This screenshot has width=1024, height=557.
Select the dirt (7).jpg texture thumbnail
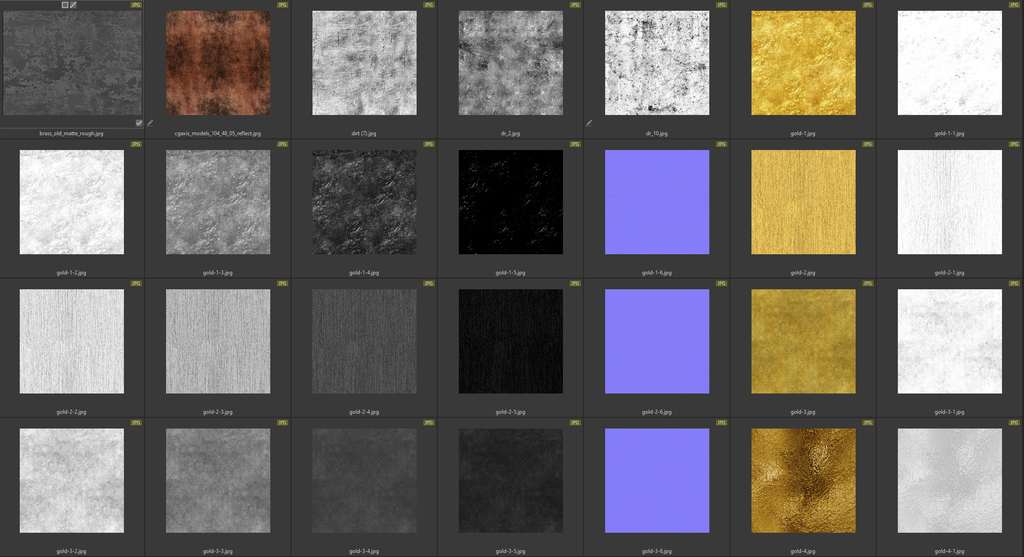coord(364,63)
